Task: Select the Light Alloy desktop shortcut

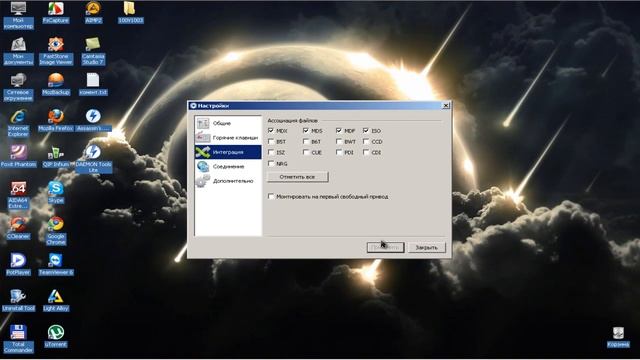Action: [x=56, y=300]
